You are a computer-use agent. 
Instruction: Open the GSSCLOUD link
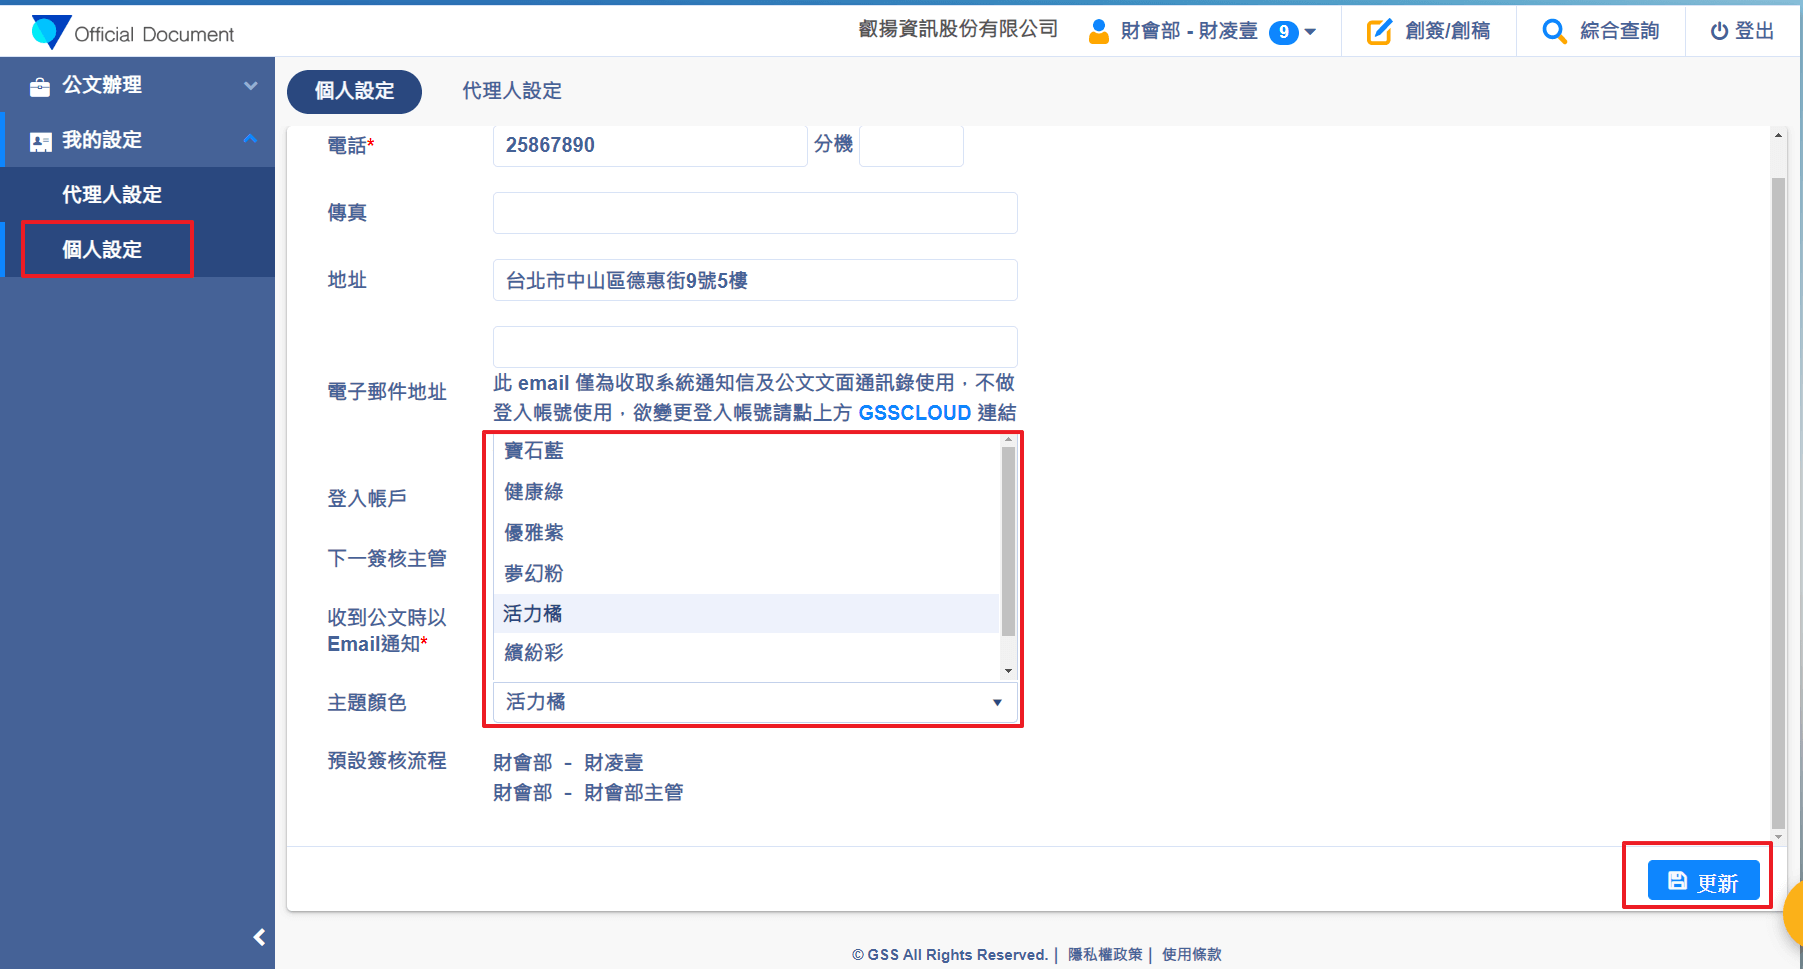pos(914,413)
